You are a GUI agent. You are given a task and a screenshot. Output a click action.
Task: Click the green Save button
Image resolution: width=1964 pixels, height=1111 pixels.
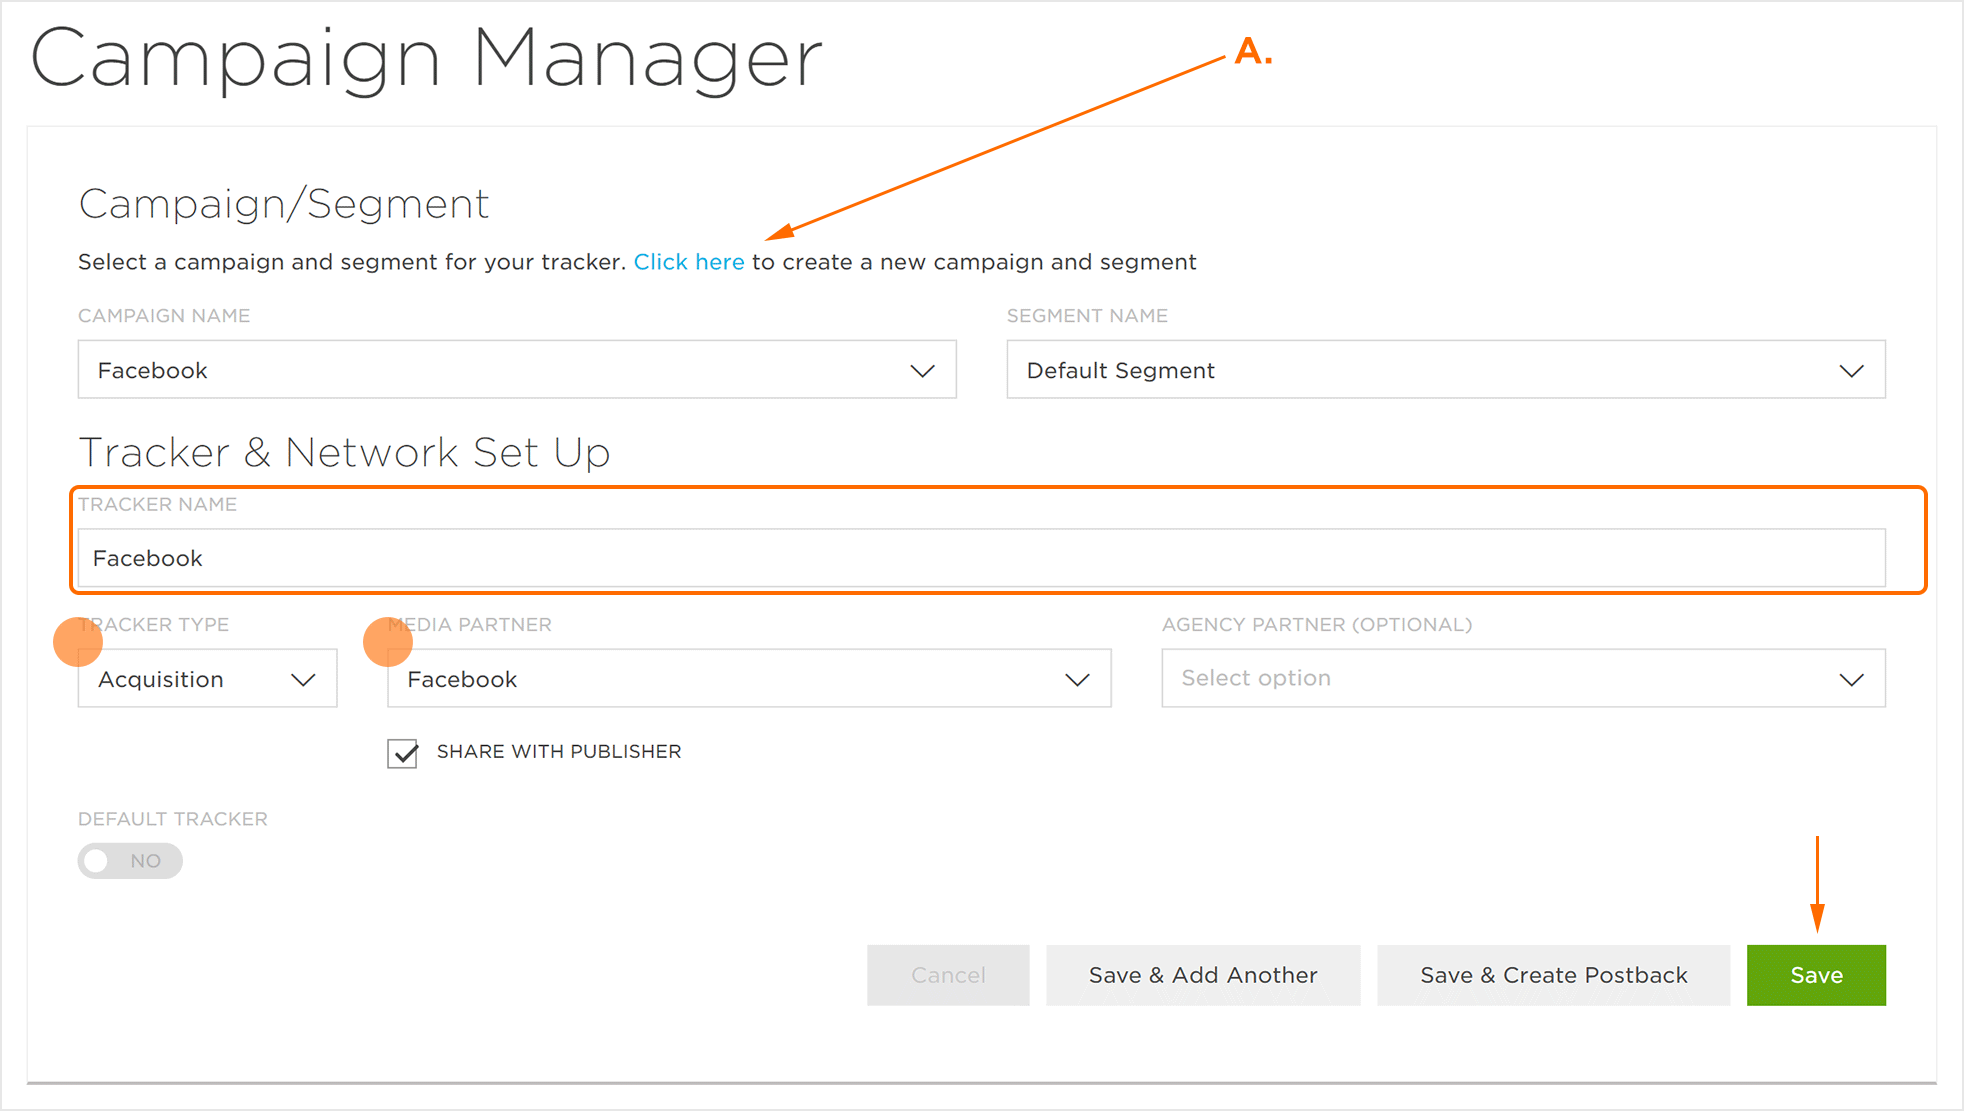point(1816,975)
